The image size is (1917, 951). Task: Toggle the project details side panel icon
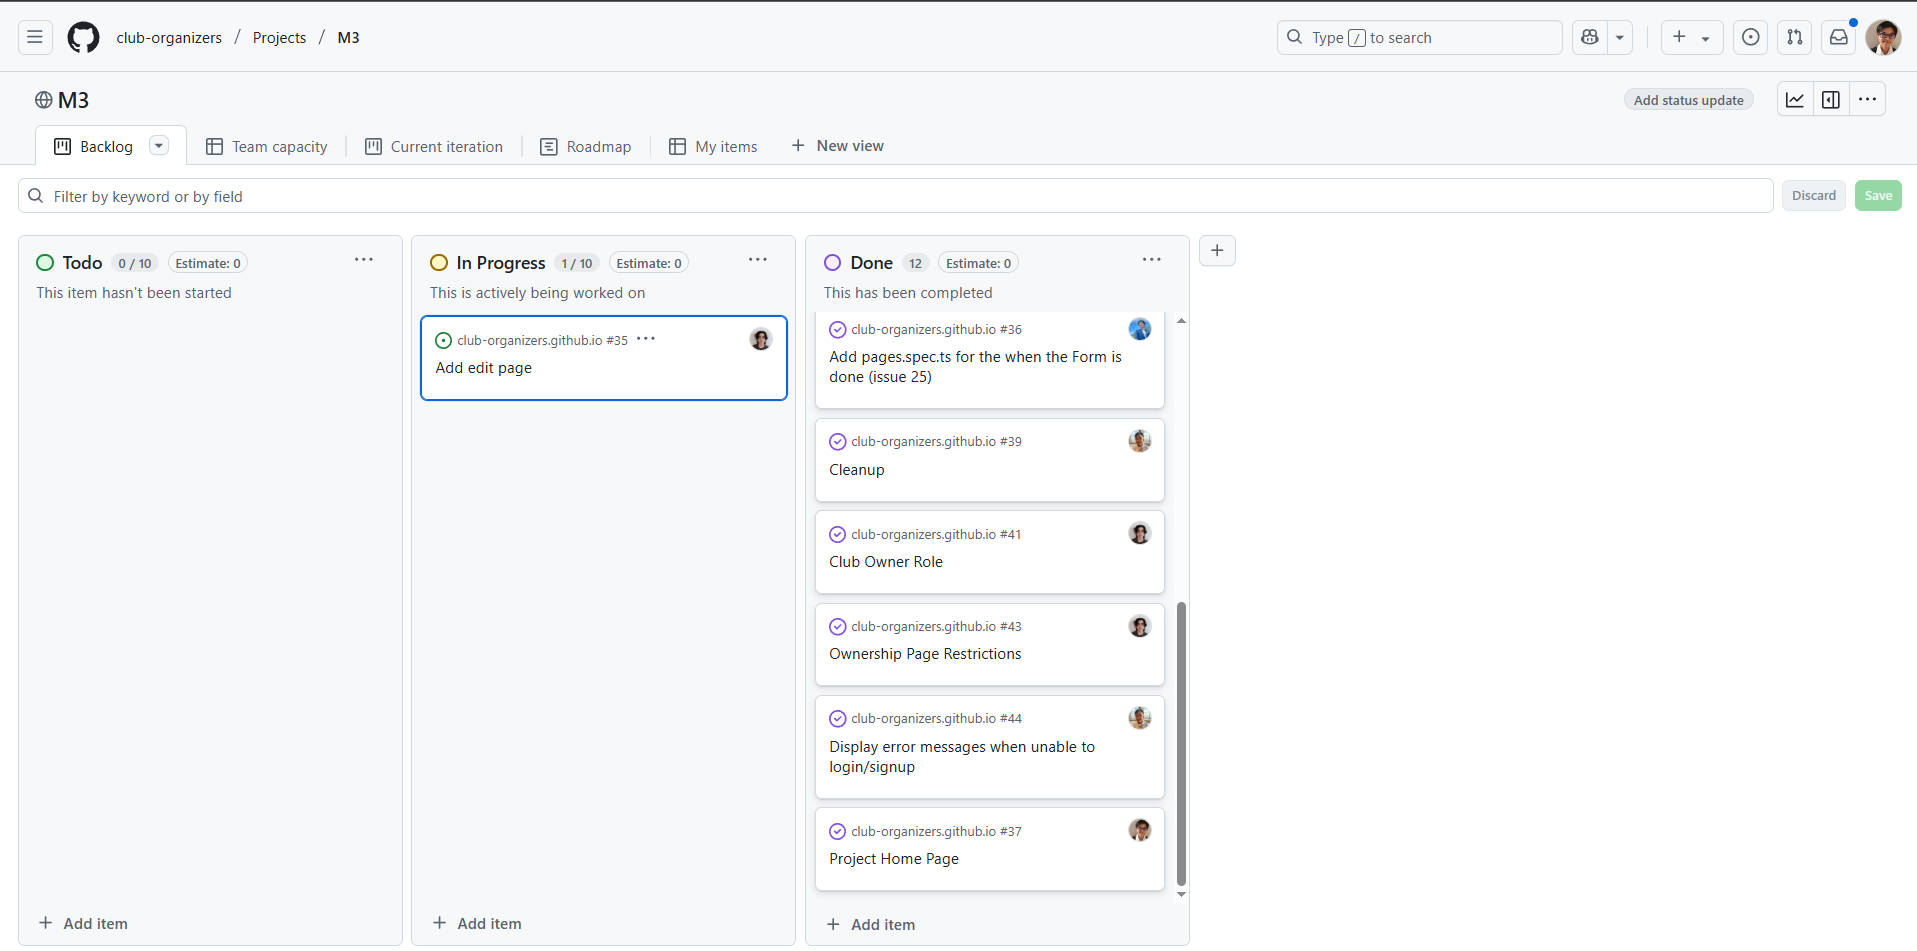click(x=1831, y=100)
